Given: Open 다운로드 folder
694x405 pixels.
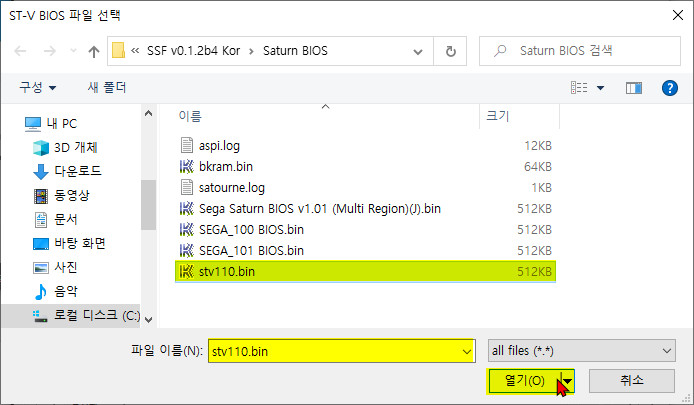Looking at the screenshot, I should pyautogui.click(x=67, y=171).
